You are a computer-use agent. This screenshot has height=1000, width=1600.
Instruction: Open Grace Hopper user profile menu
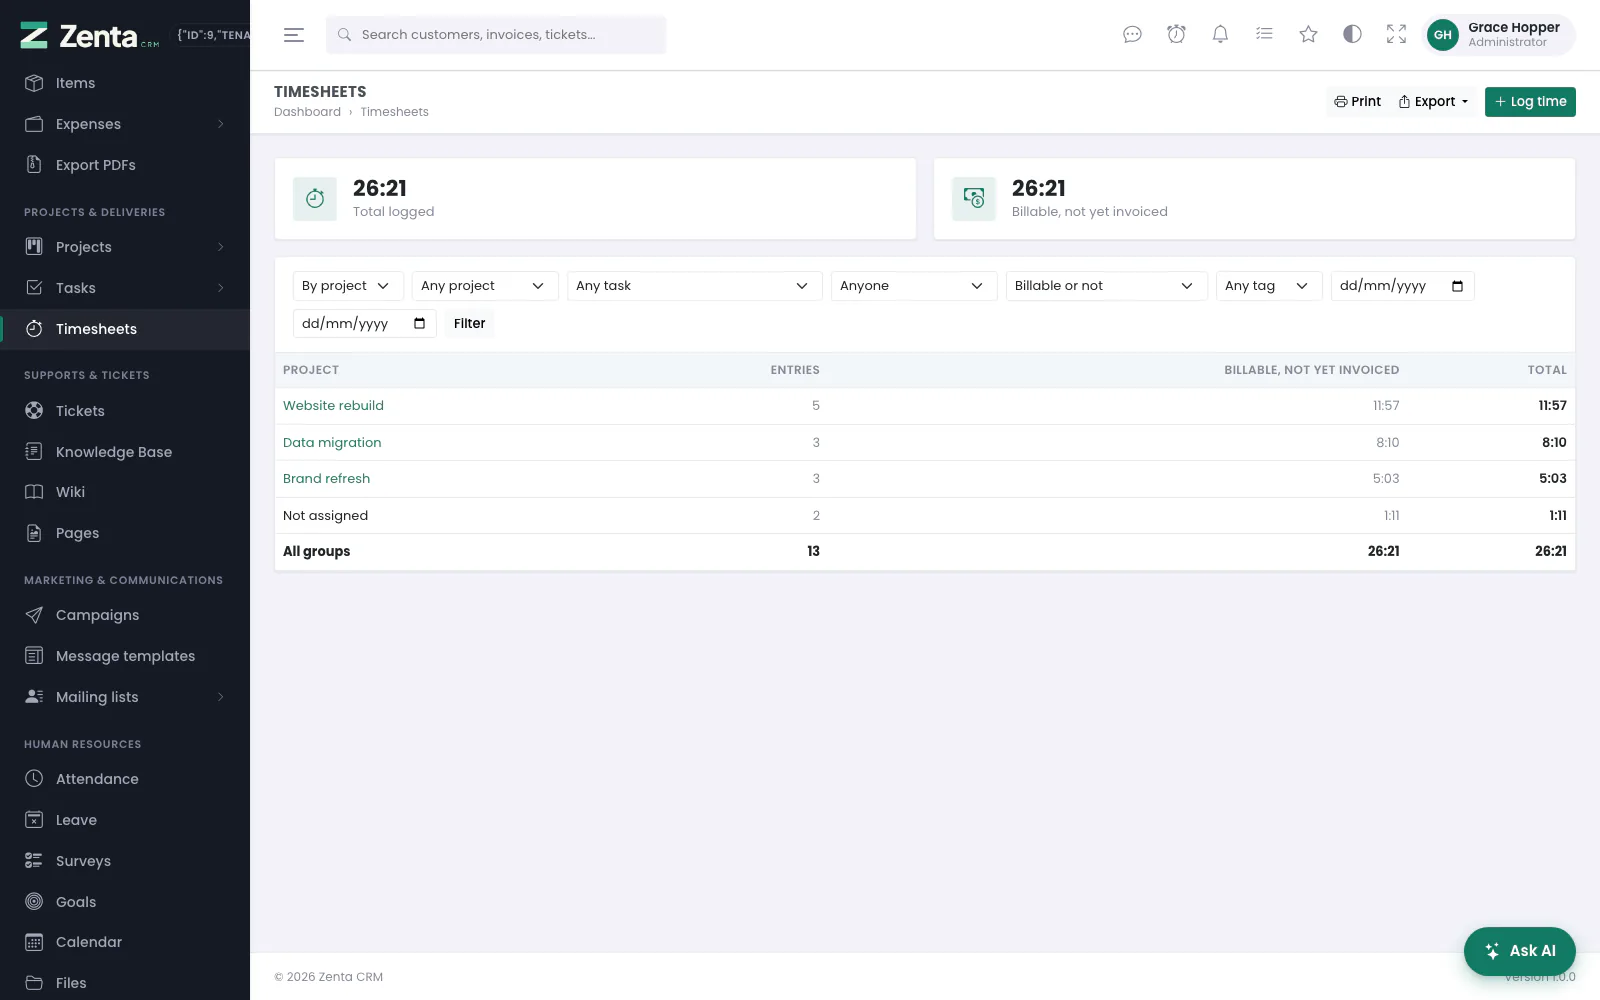coord(1498,35)
